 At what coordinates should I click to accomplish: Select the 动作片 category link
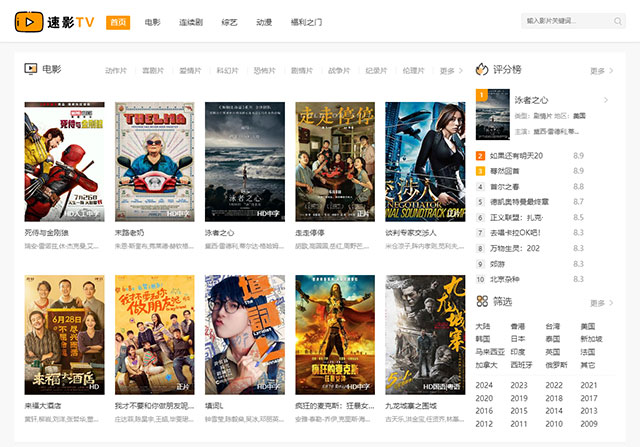coord(116,71)
